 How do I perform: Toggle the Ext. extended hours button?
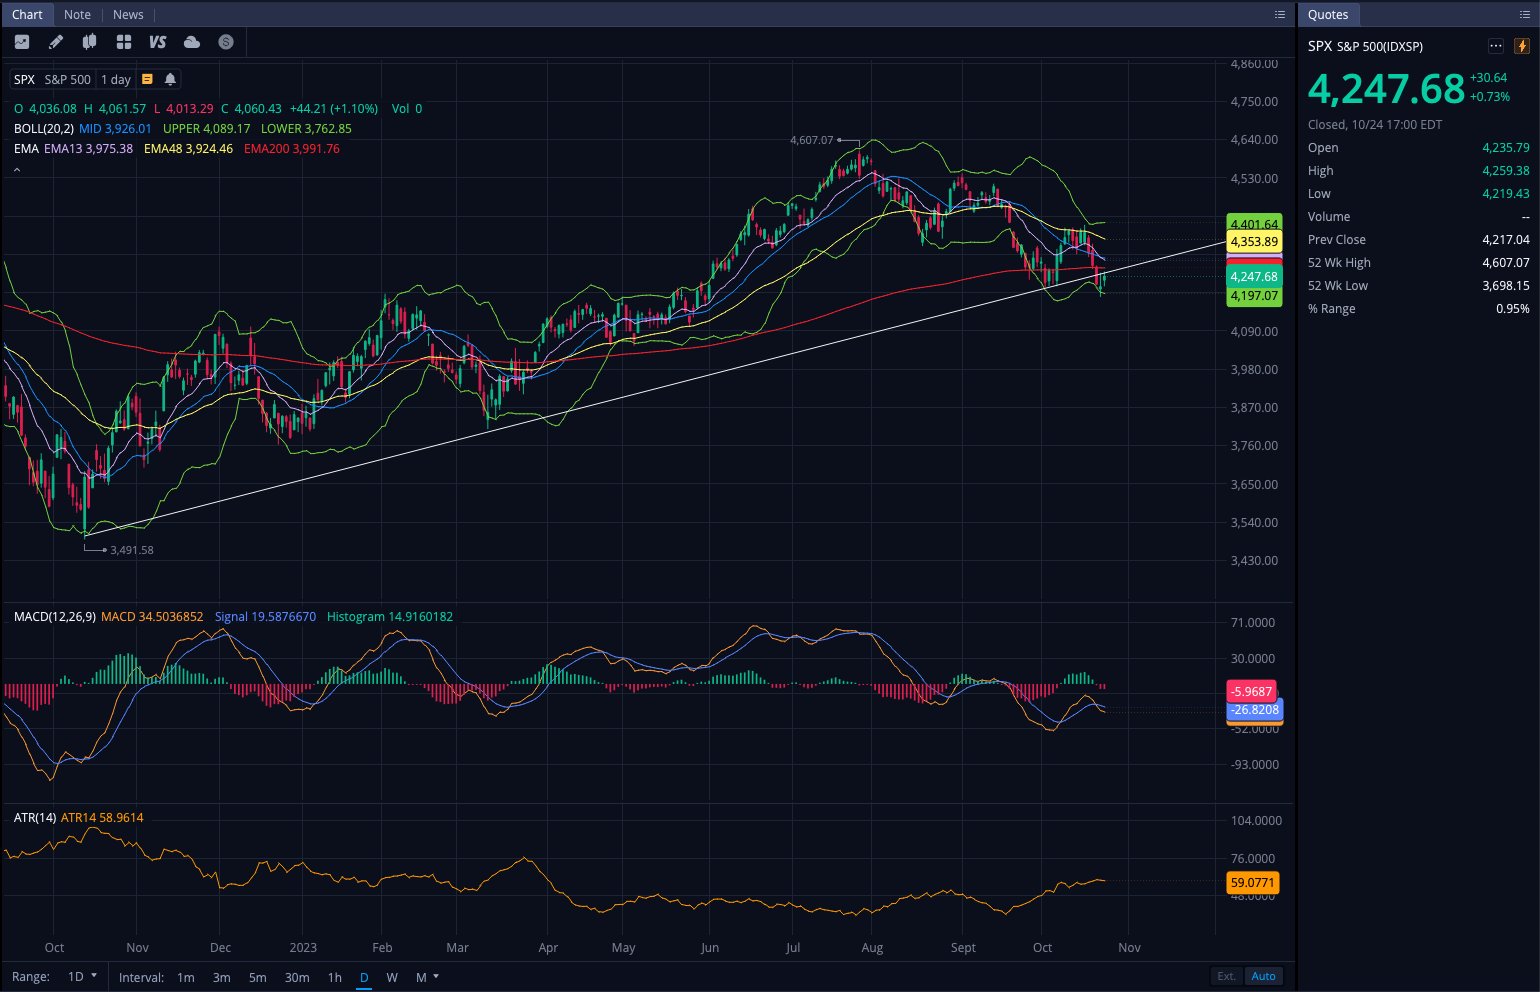[1226, 976]
